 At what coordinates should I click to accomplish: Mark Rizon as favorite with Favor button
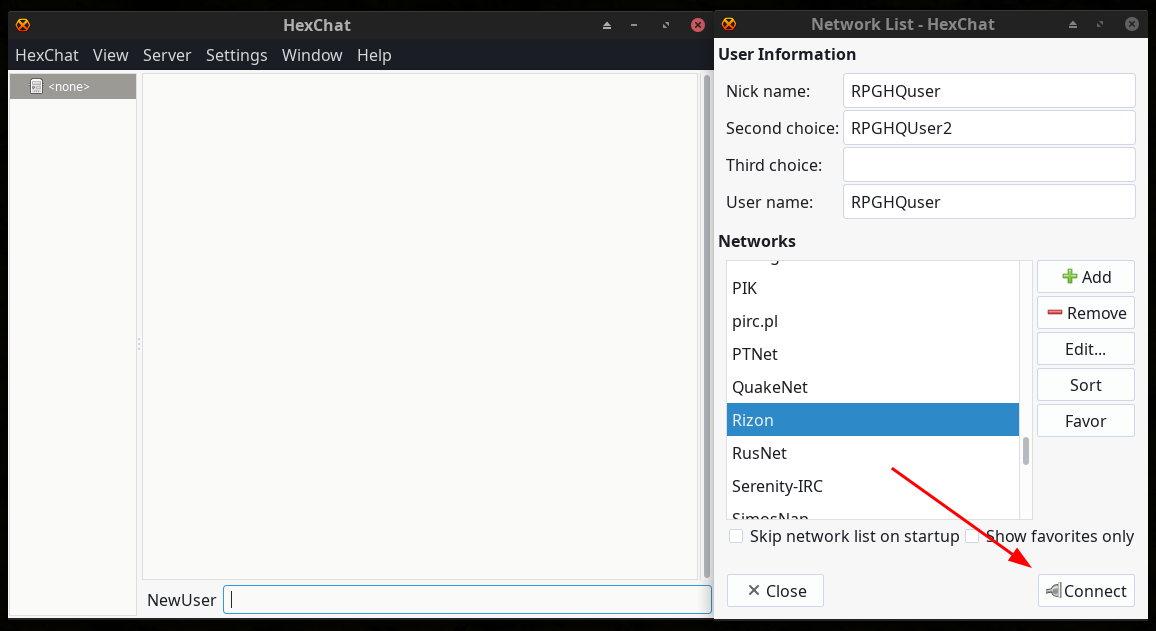tap(1085, 421)
